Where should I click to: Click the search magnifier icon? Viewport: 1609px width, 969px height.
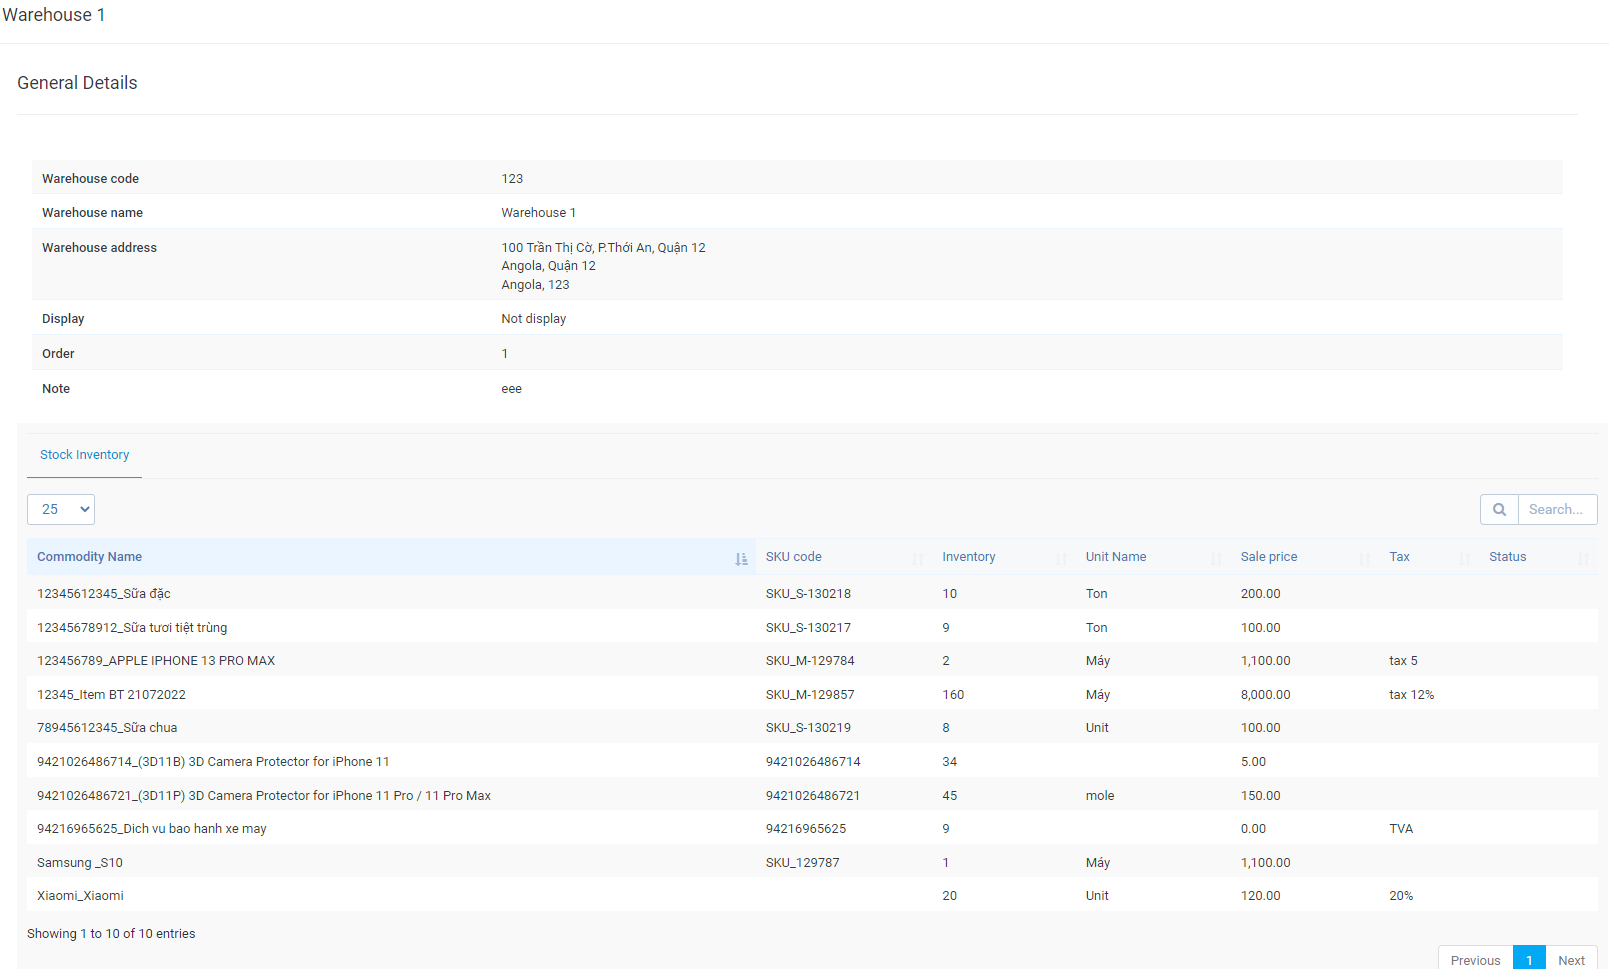click(1498, 509)
